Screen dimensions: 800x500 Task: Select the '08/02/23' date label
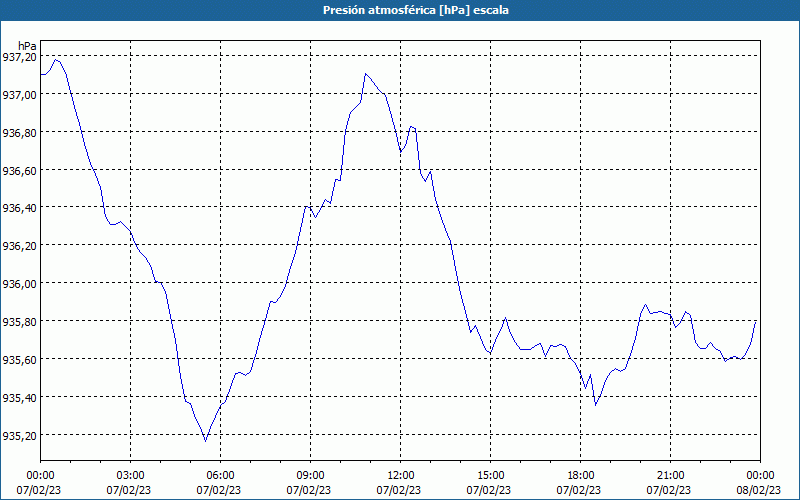(x=760, y=490)
